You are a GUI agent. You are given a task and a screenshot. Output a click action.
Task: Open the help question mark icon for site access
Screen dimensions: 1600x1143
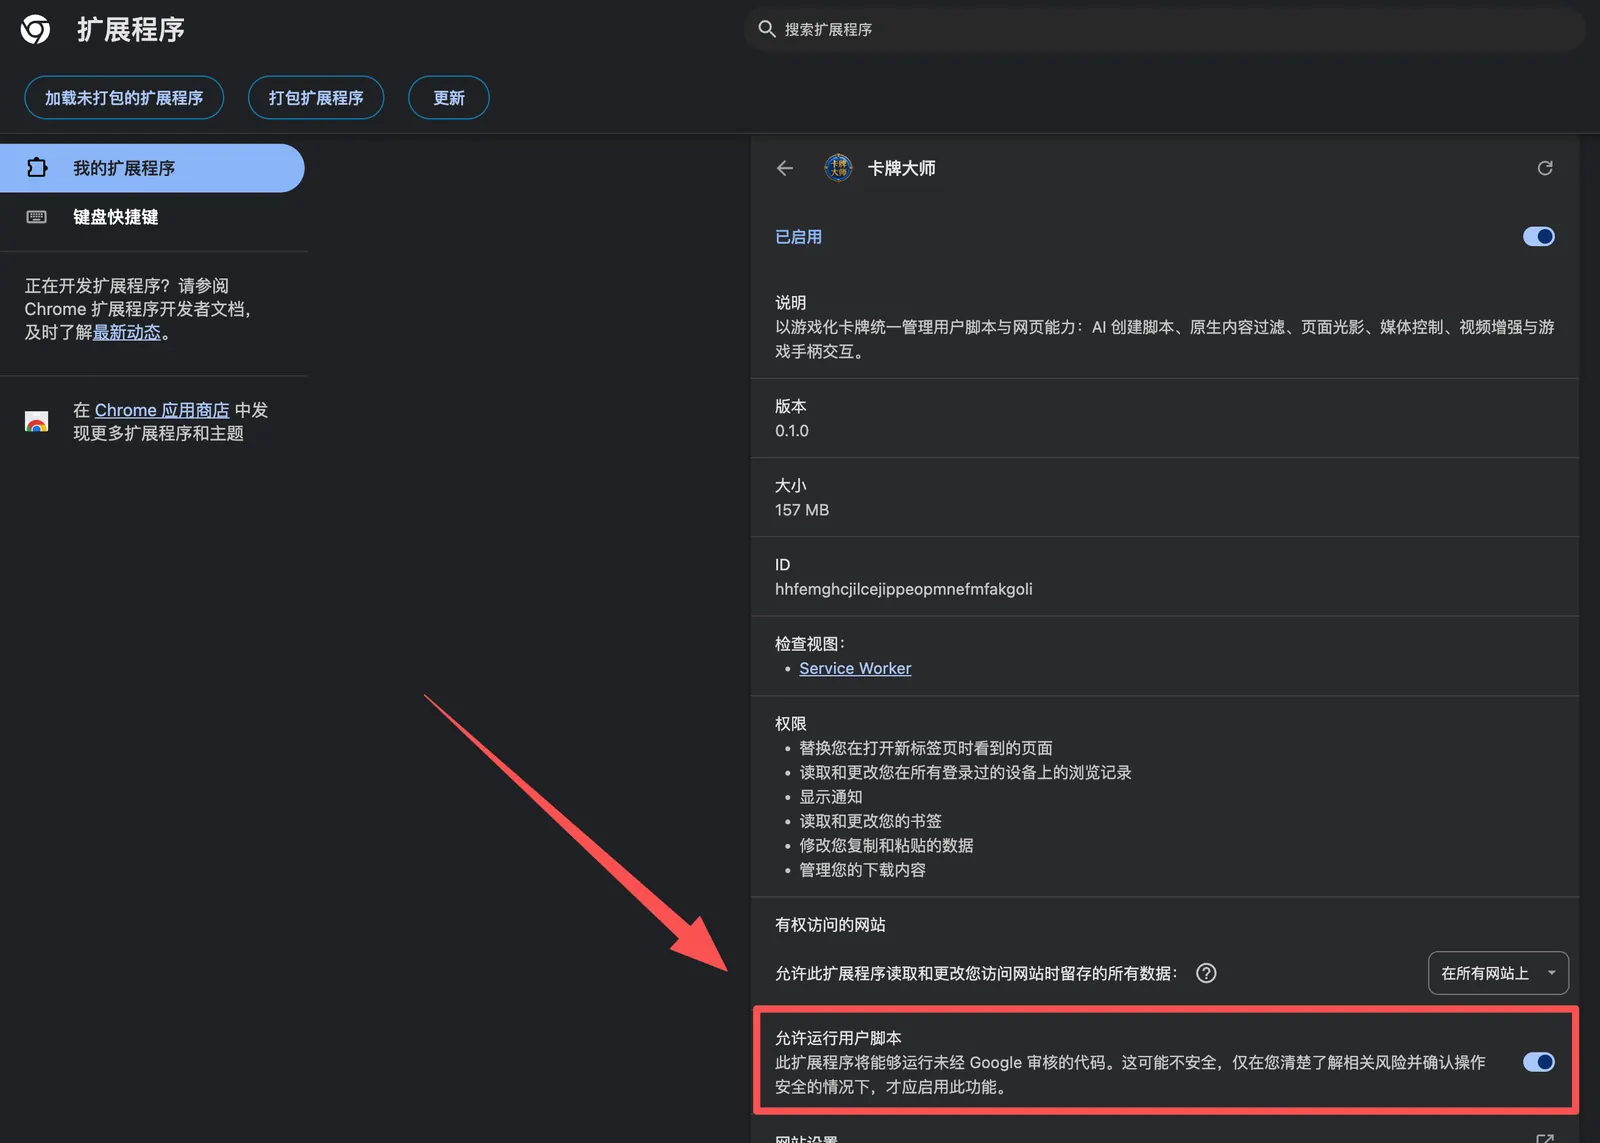[x=1206, y=973]
